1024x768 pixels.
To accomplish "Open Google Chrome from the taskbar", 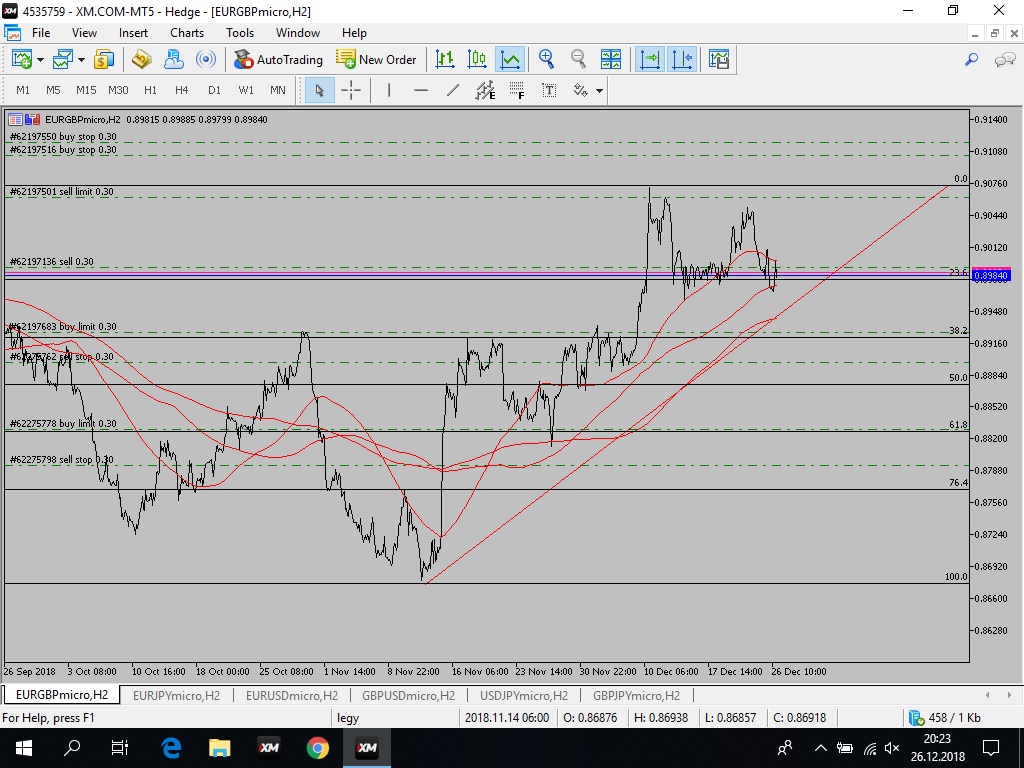I will pyautogui.click(x=318, y=748).
